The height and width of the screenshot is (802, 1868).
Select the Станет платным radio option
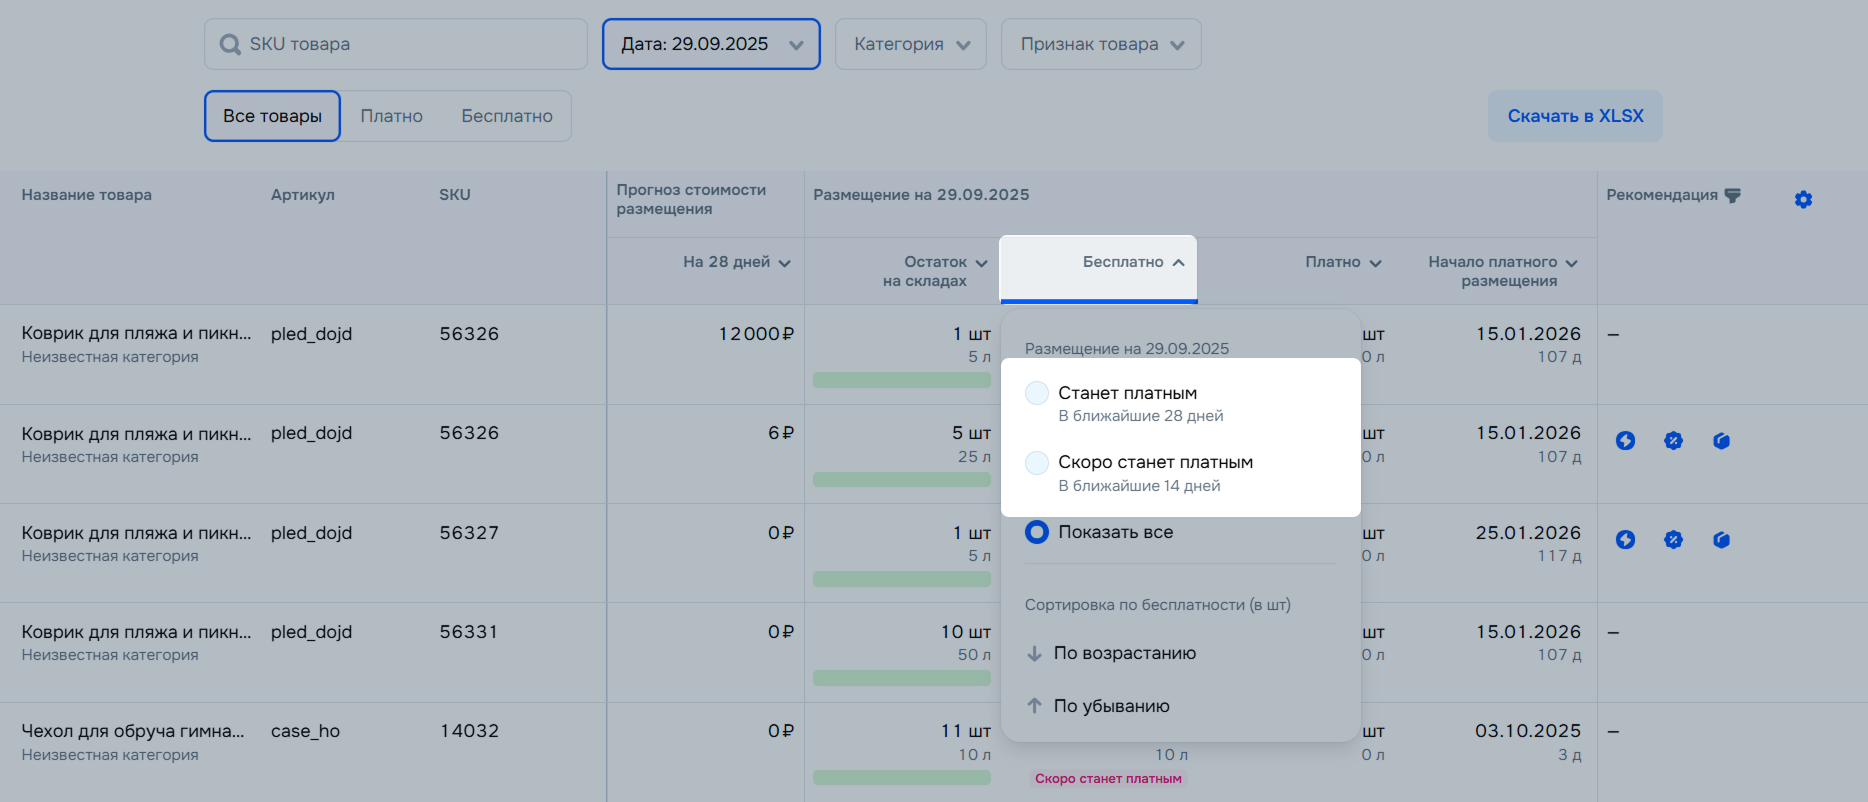(1037, 393)
